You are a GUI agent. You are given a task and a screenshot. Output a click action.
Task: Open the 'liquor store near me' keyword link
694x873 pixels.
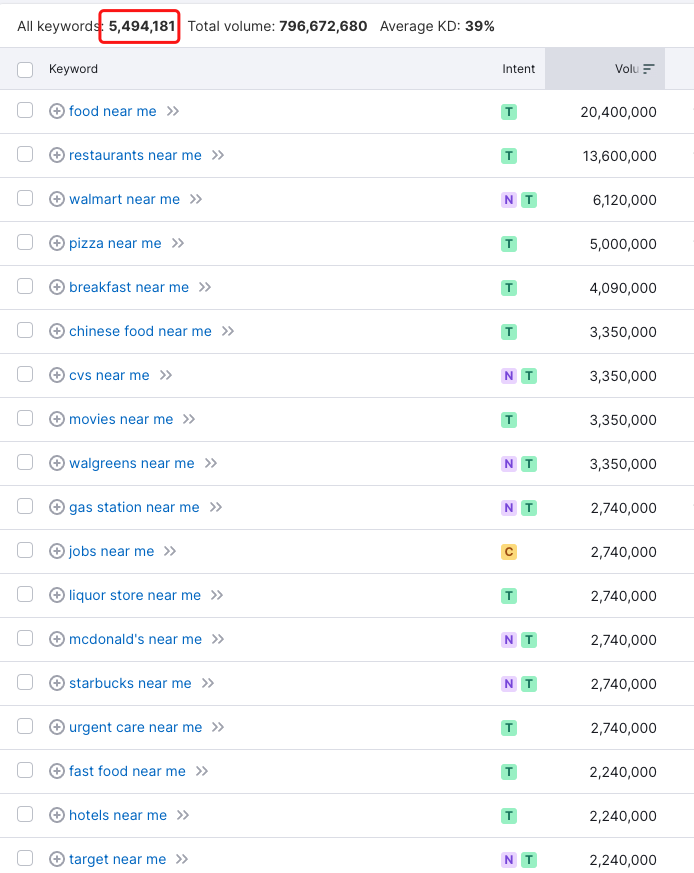coord(135,595)
